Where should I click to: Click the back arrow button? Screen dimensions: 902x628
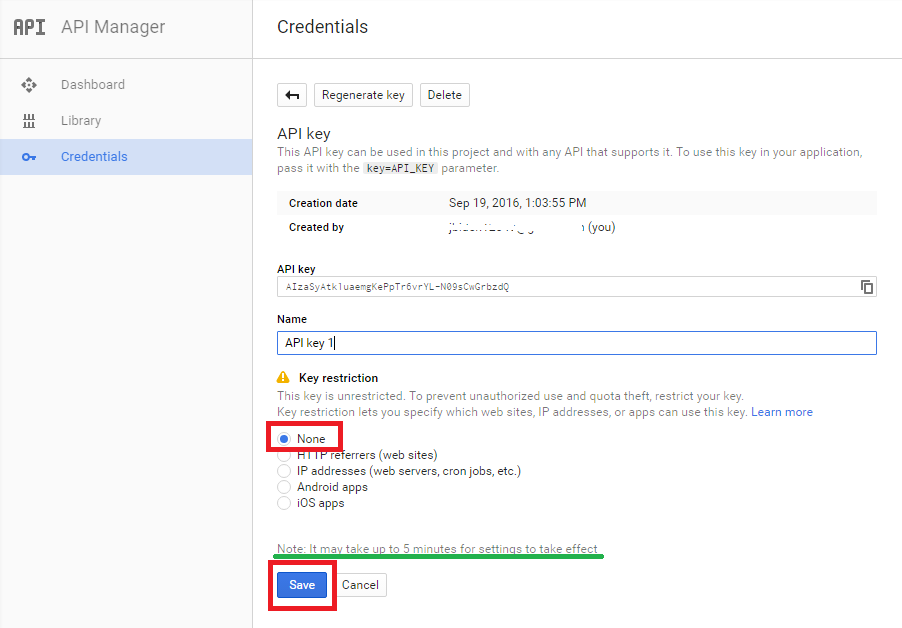pyautogui.click(x=292, y=95)
